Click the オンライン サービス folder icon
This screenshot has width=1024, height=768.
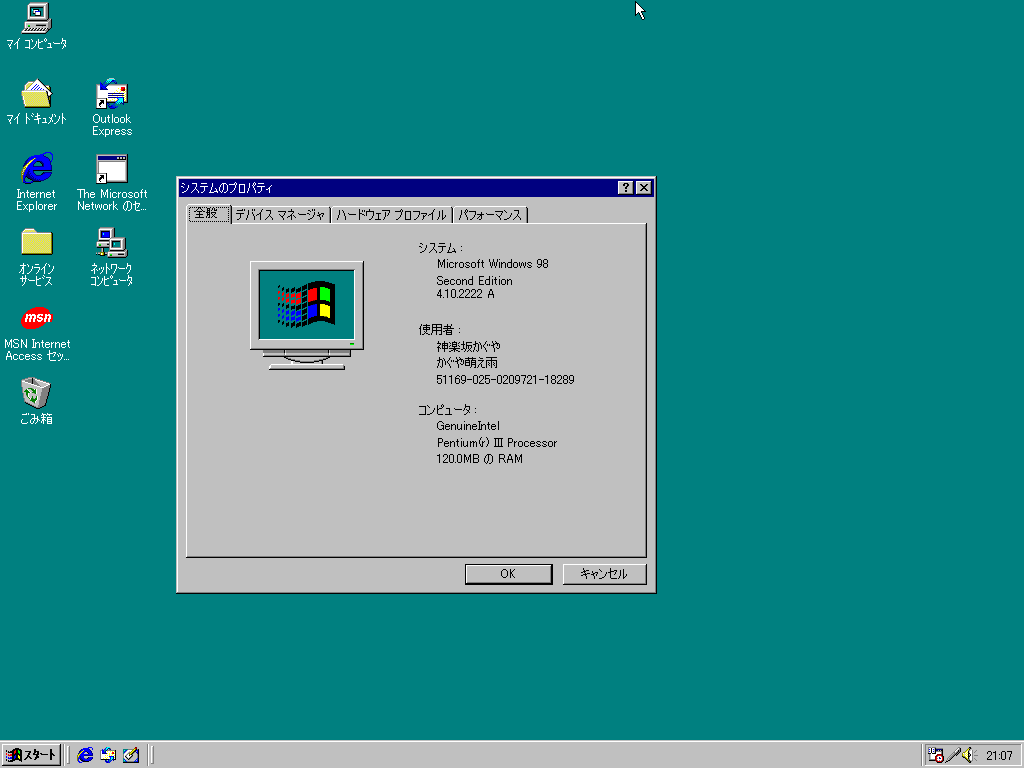click(36, 243)
